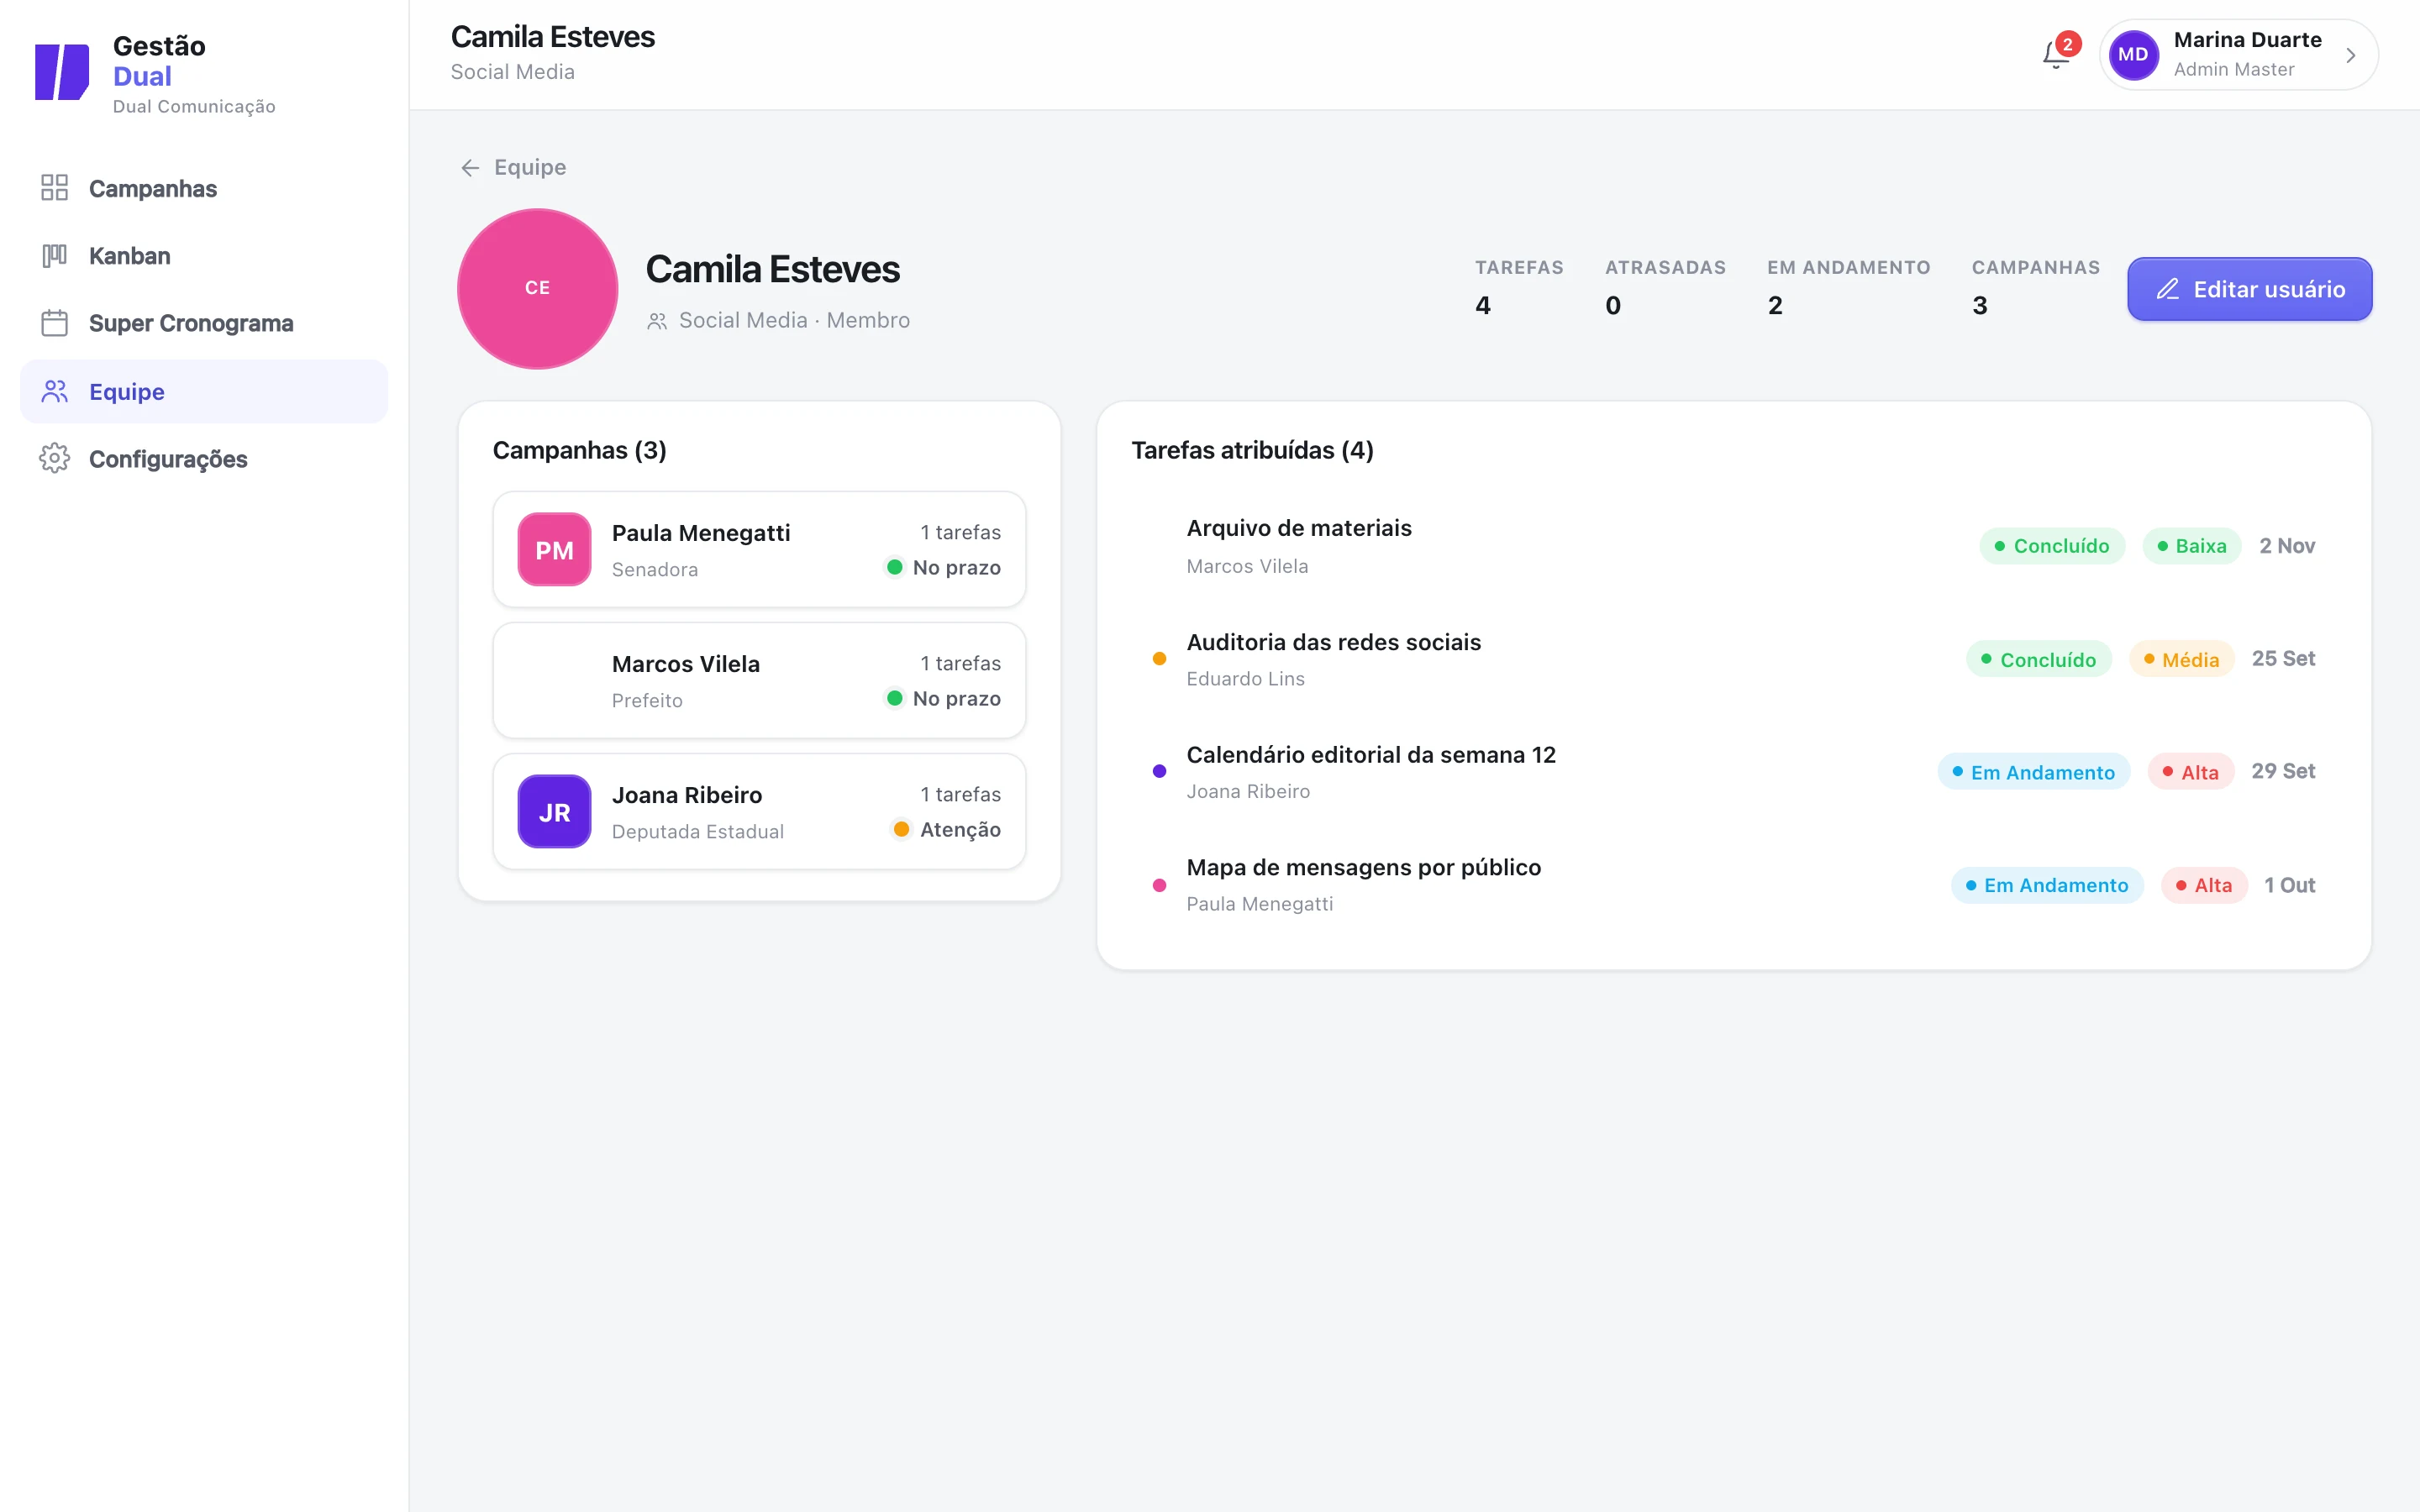Click the EM ANDAMENTO stat counter
2420x1512 pixels.
pyautogui.click(x=1848, y=288)
